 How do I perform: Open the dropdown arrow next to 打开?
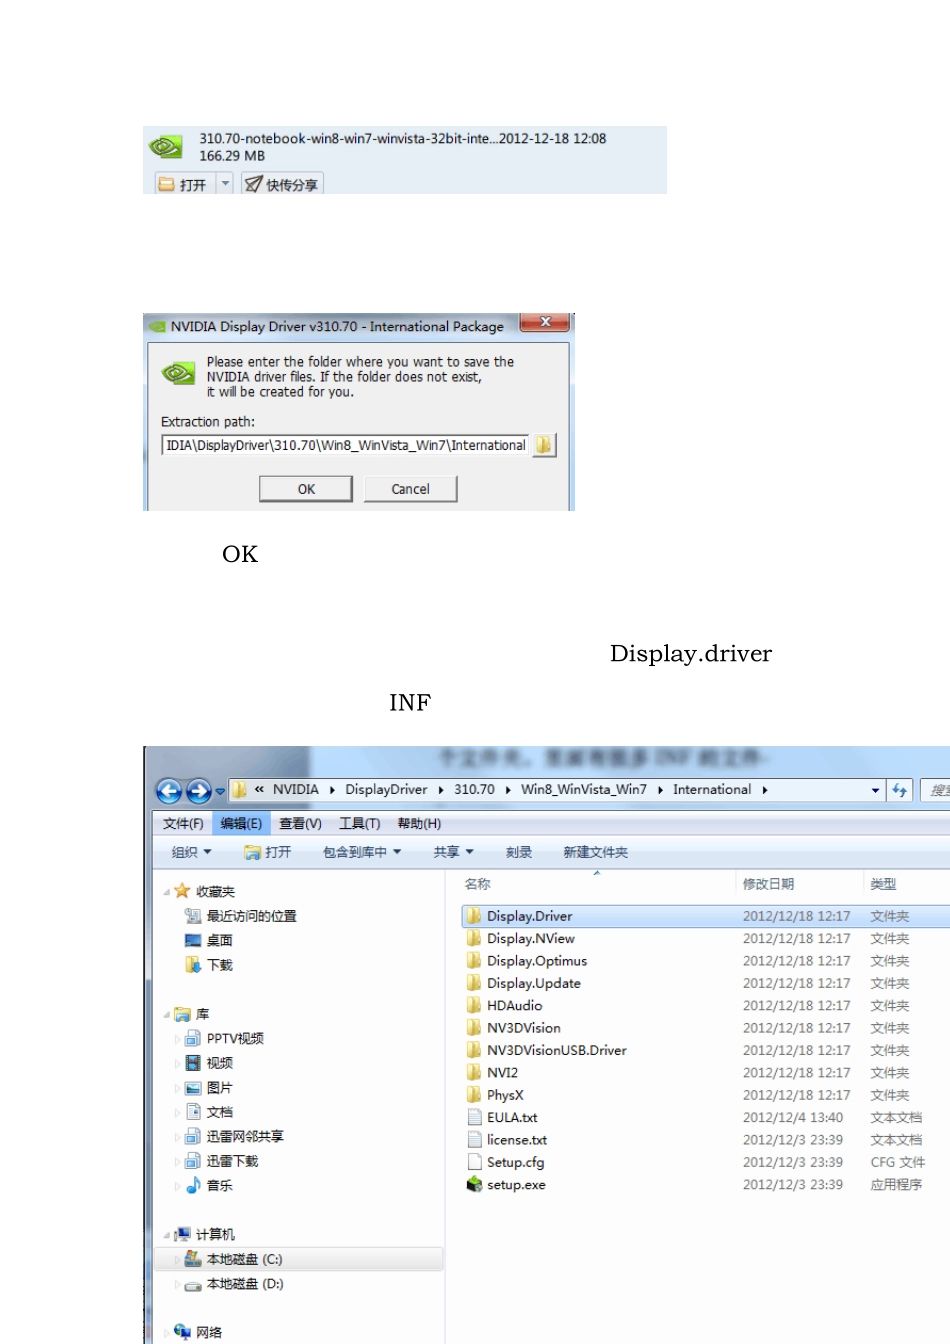tap(225, 184)
